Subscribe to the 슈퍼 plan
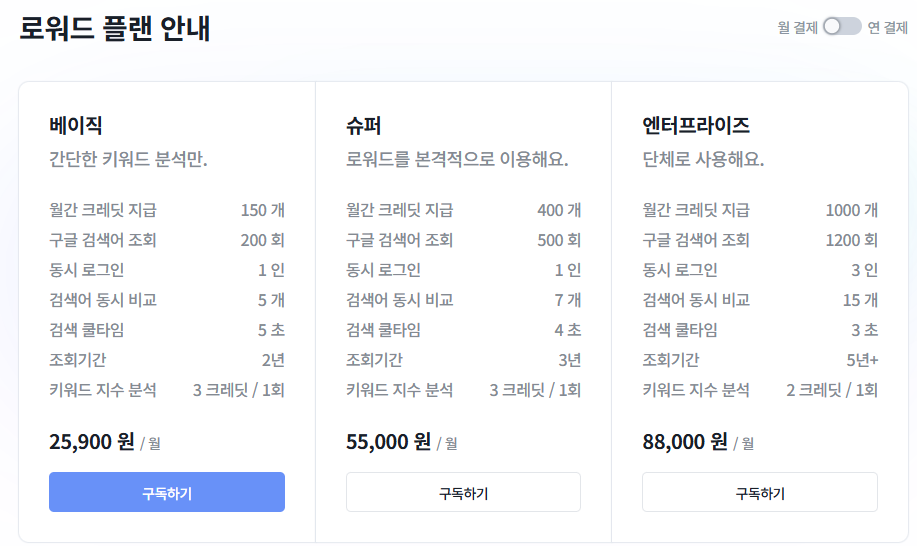Viewport: 917px width, 546px height. point(463,492)
